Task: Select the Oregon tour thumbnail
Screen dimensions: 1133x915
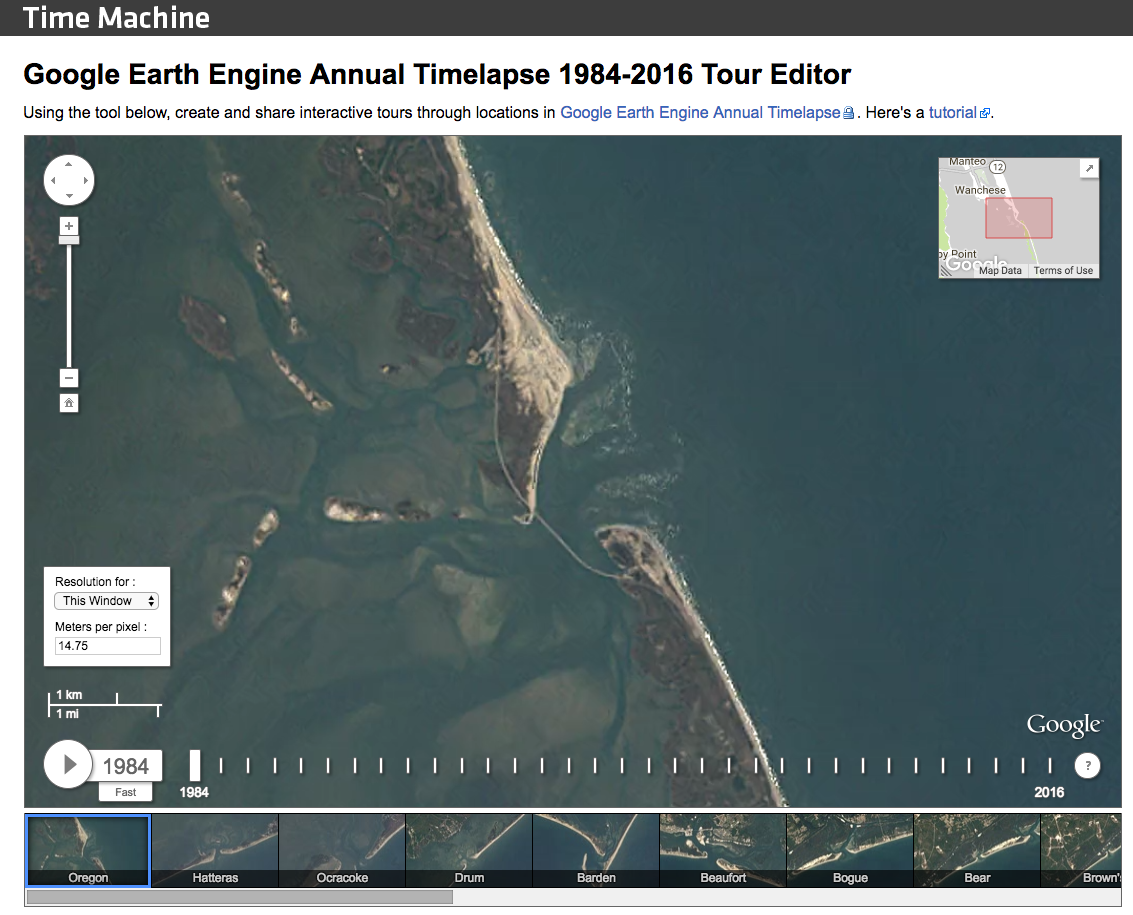Action: (88, 851)
